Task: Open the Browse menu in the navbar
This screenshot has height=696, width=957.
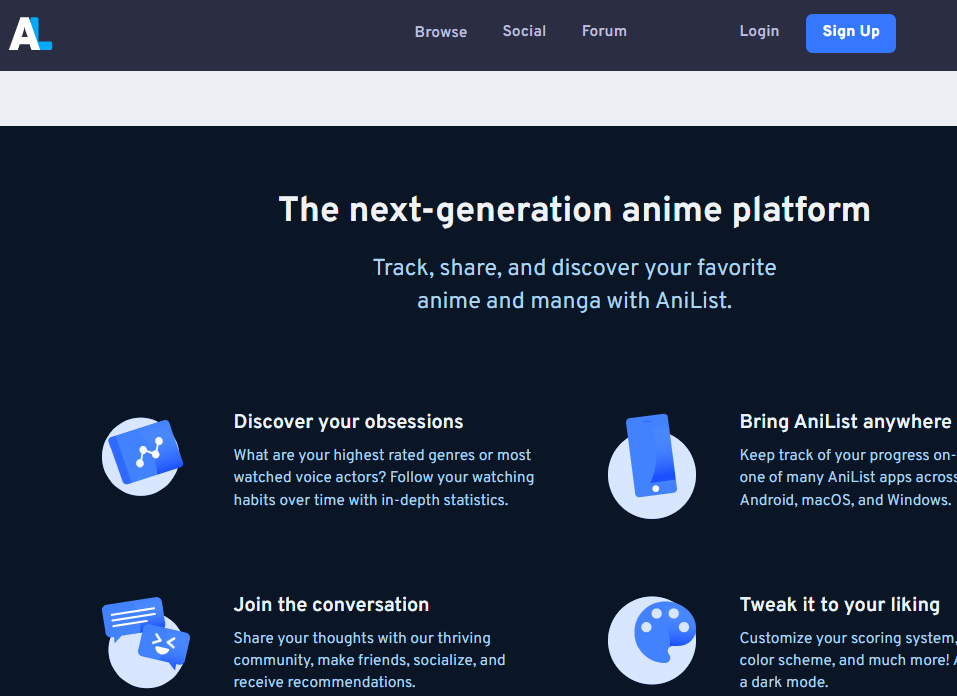Action: [440, 32]
